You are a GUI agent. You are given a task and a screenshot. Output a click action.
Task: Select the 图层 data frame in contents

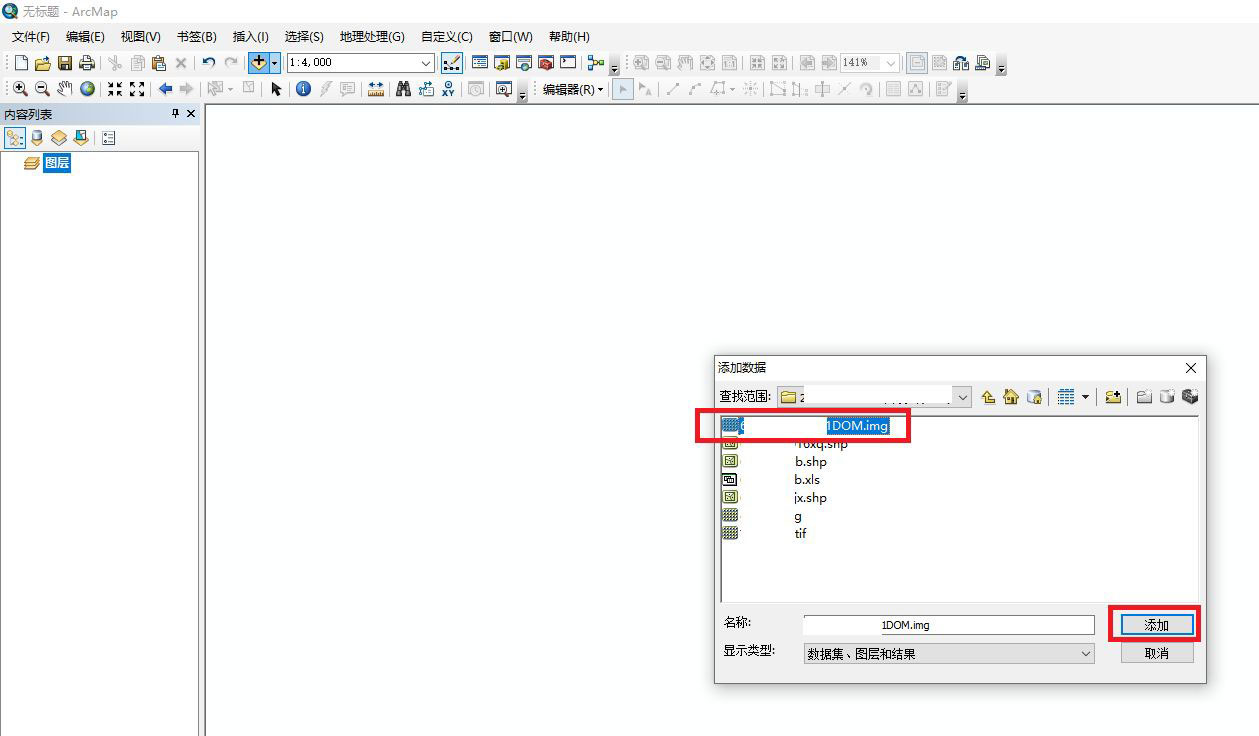click(x=57, y=163)
